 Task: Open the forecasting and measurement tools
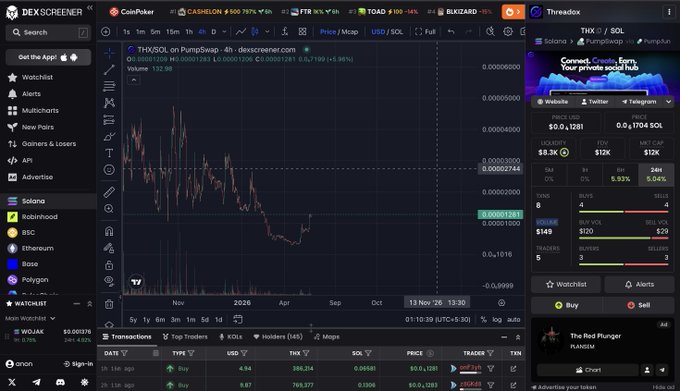pos(109,120)
